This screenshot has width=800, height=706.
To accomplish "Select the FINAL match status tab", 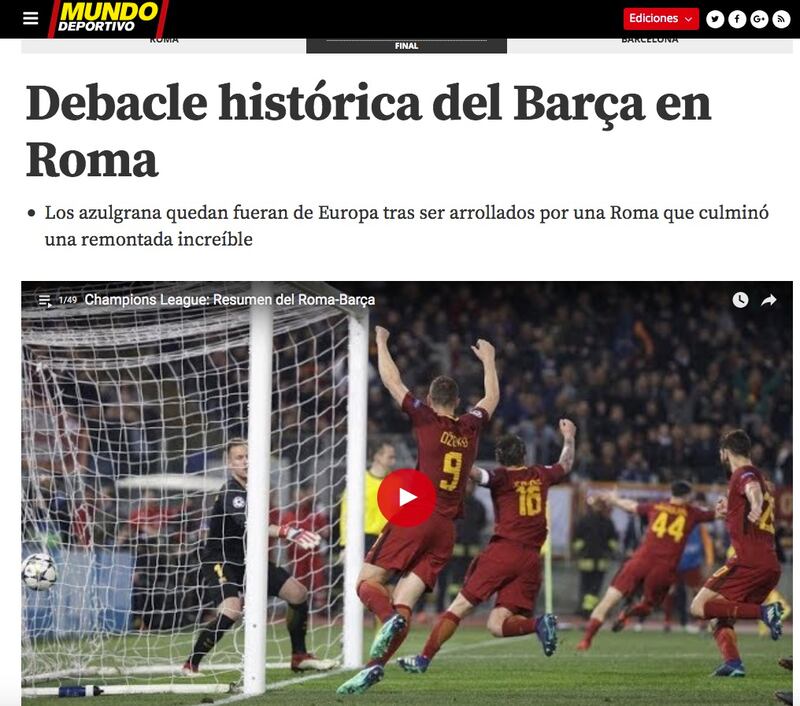I will point(406,45).
